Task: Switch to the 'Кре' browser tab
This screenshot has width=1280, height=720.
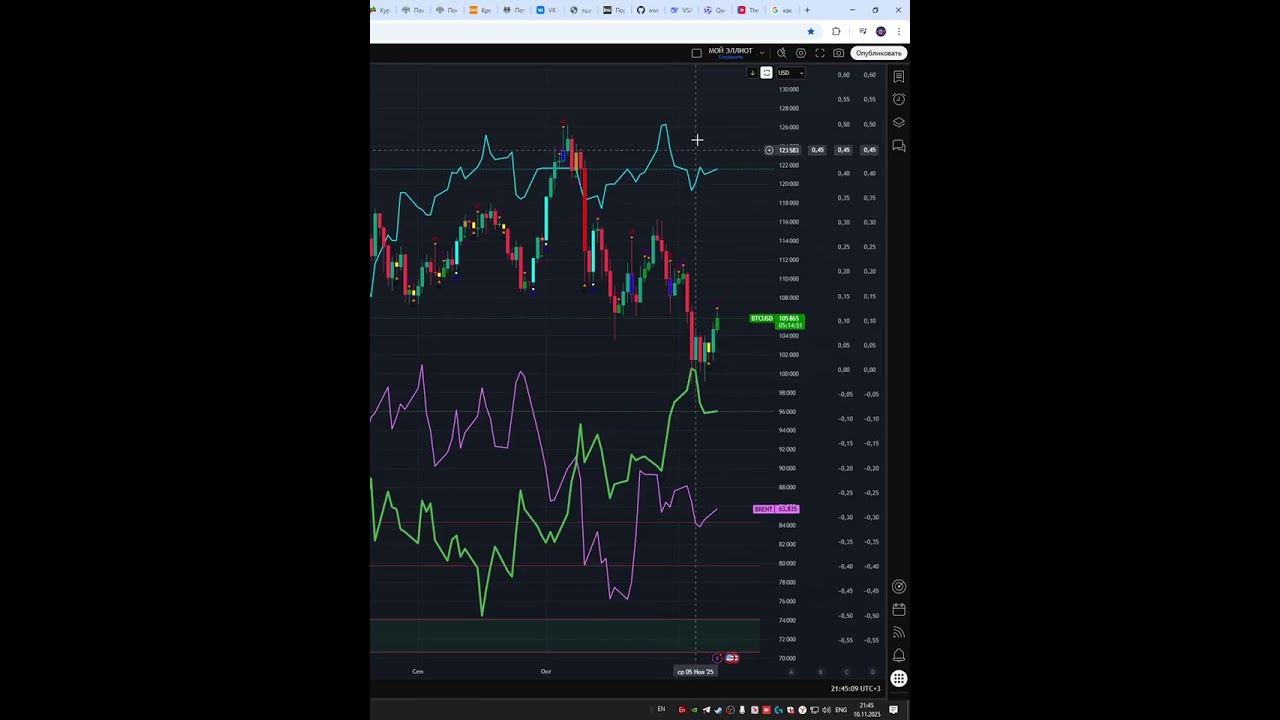Action: pos(480,10)
